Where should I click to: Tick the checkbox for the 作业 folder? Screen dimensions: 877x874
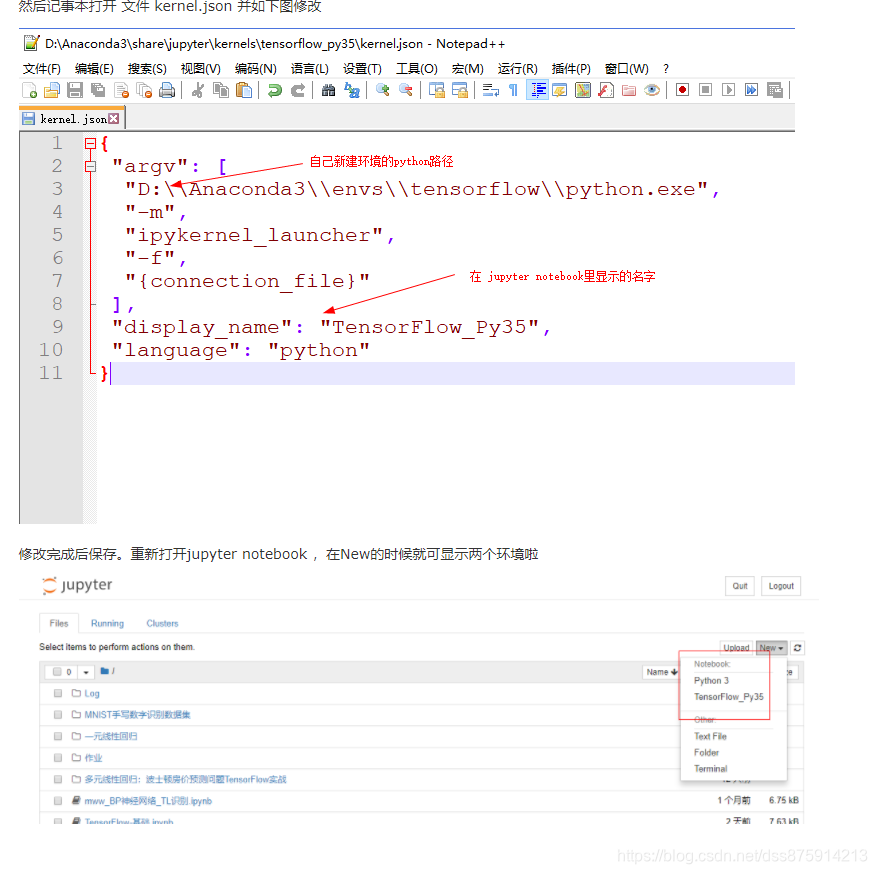pos(58,758)
